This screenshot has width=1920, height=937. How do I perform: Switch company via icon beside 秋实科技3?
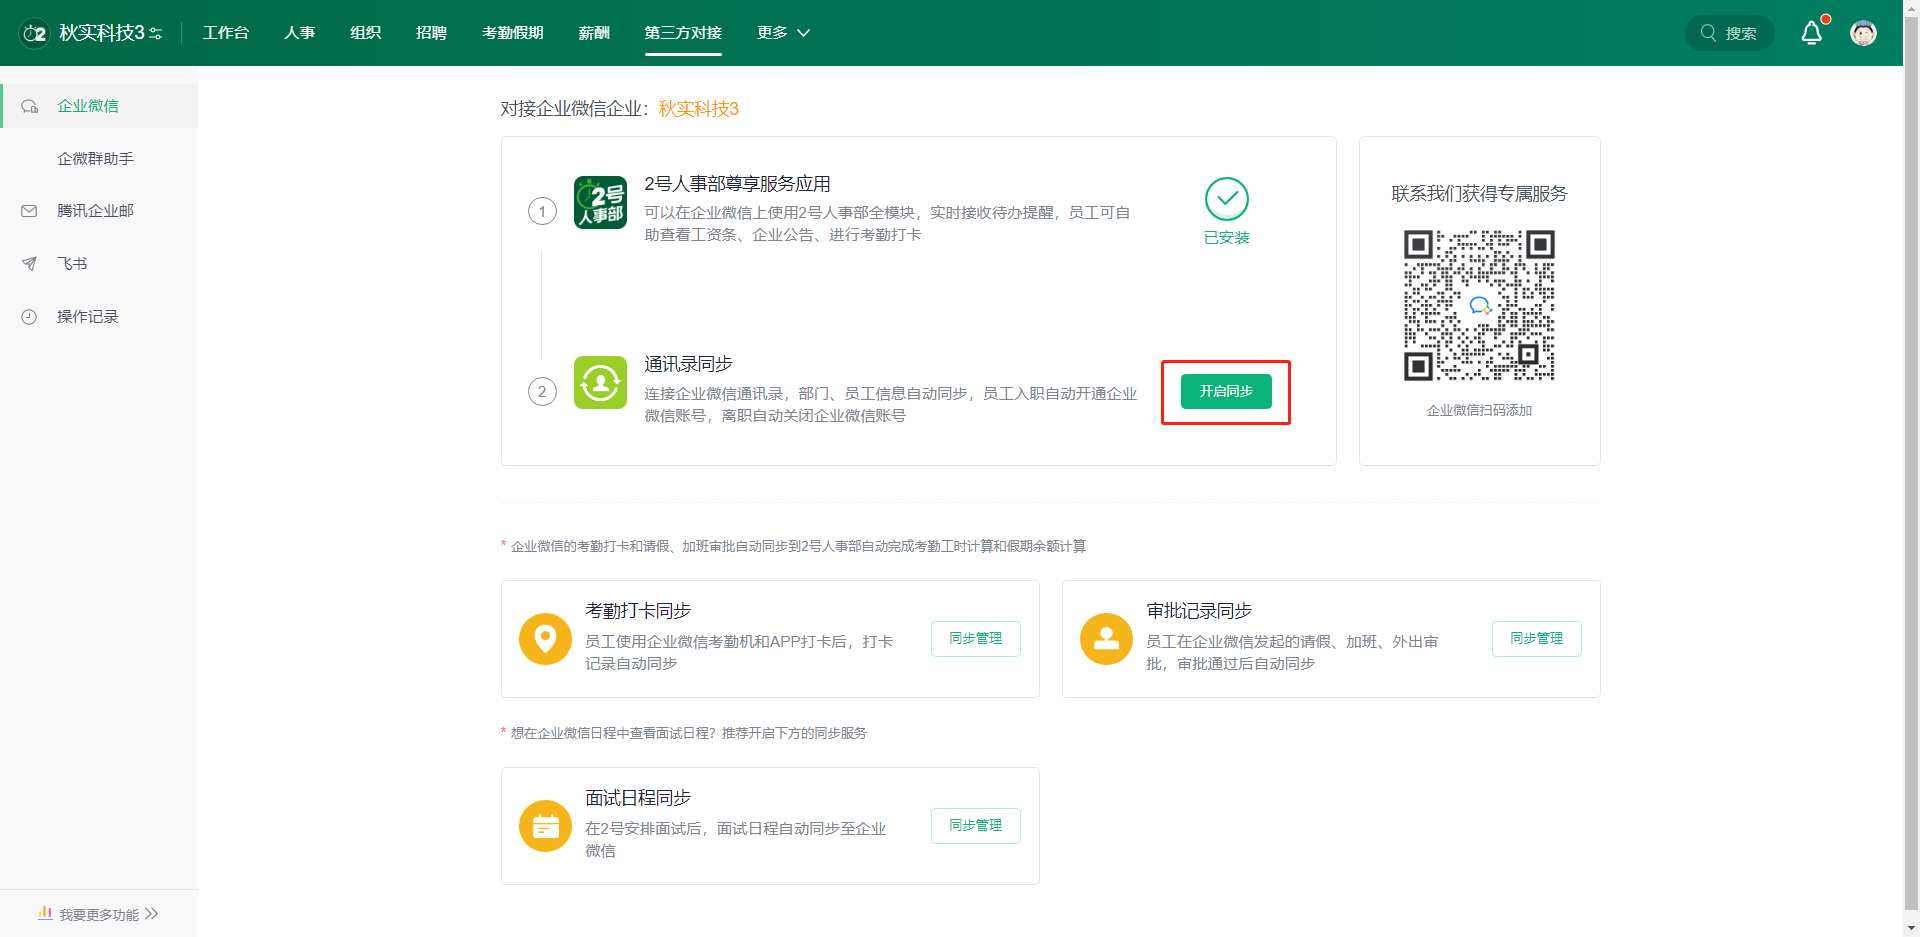(155, 34)
